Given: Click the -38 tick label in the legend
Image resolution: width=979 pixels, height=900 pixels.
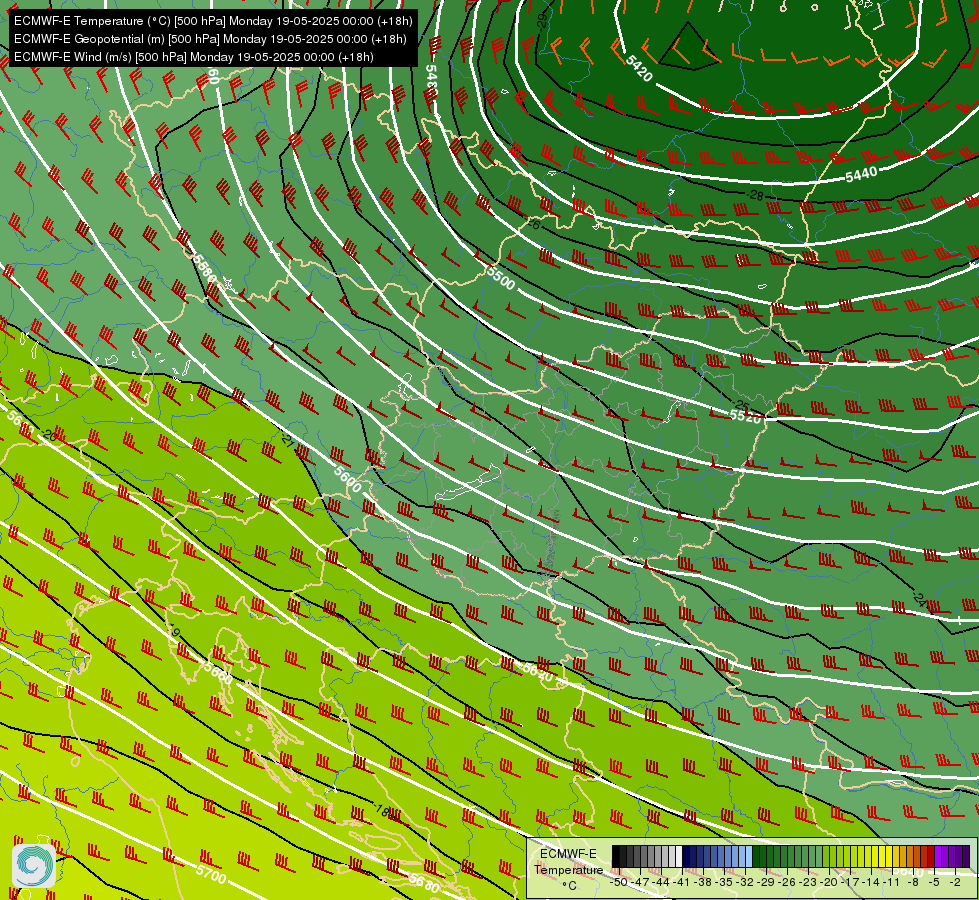Looking at the screenshot, I should (703, 883).
